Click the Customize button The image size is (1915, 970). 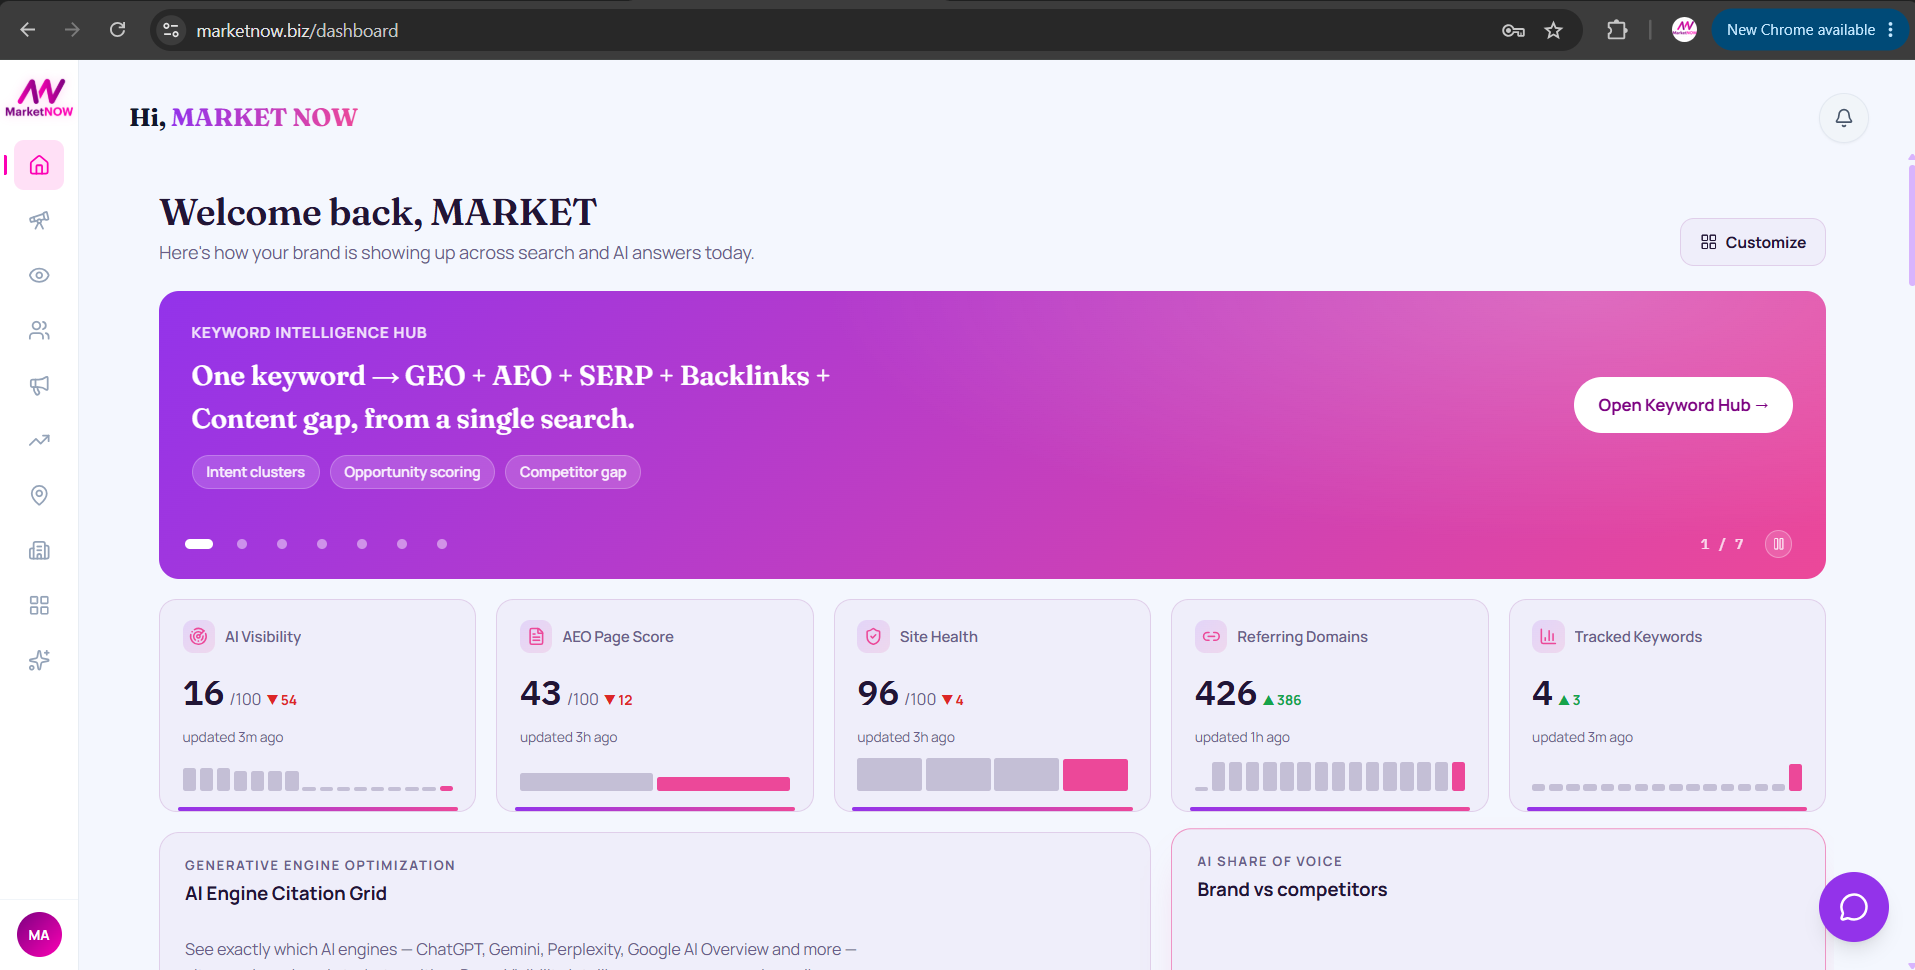coord(1752,242)
